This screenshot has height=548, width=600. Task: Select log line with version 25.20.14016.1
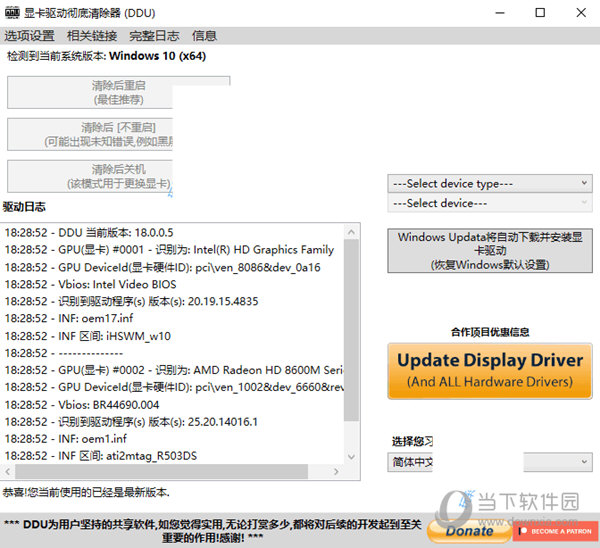(131, 422)
